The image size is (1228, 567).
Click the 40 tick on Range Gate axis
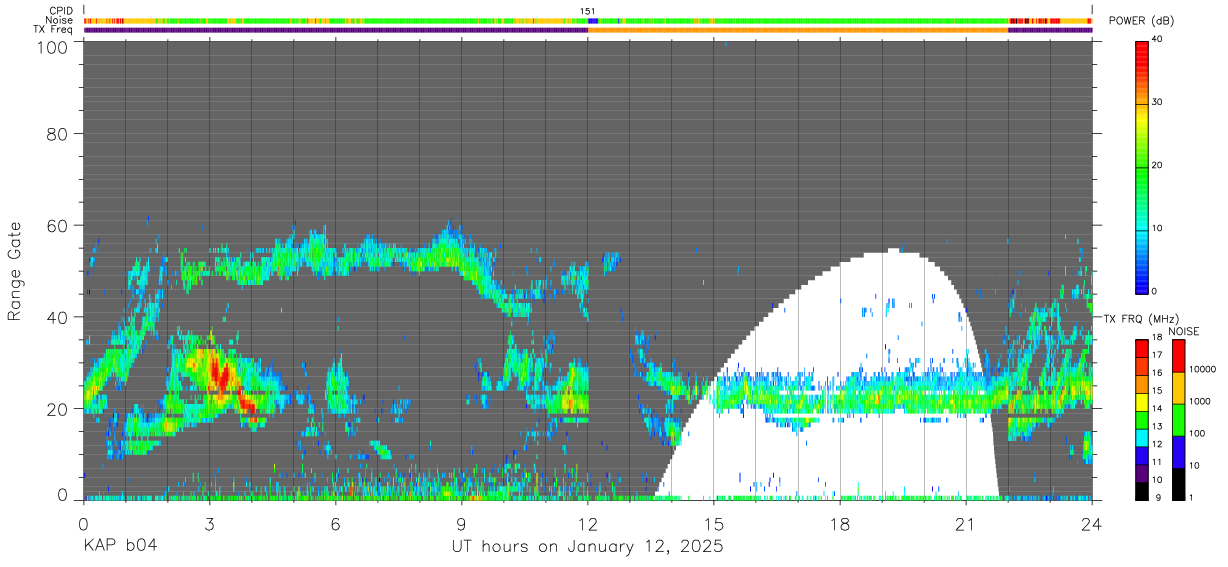(58, 317)
